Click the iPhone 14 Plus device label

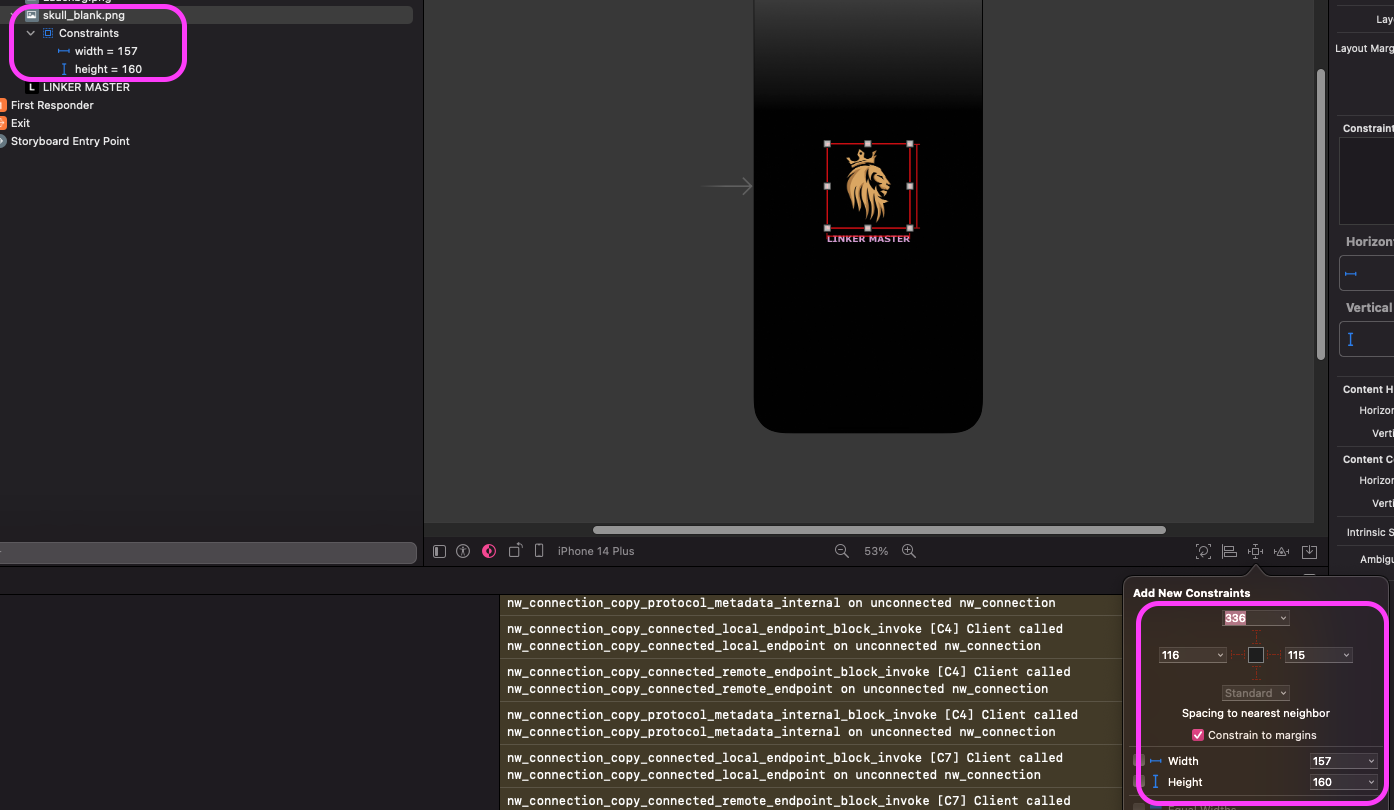tap(596, 551)
